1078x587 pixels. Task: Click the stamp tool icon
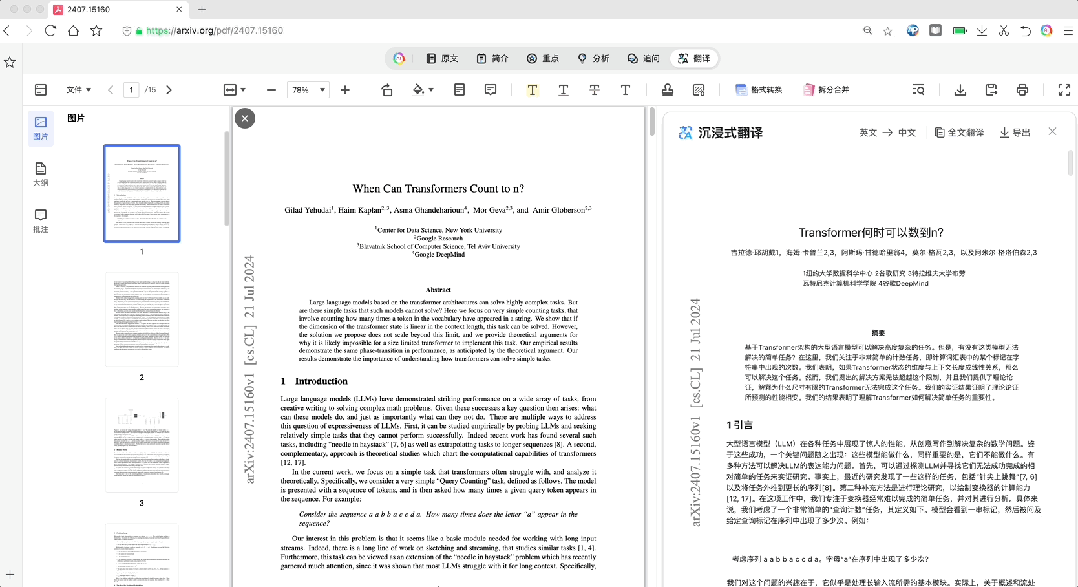click(667, 89)
